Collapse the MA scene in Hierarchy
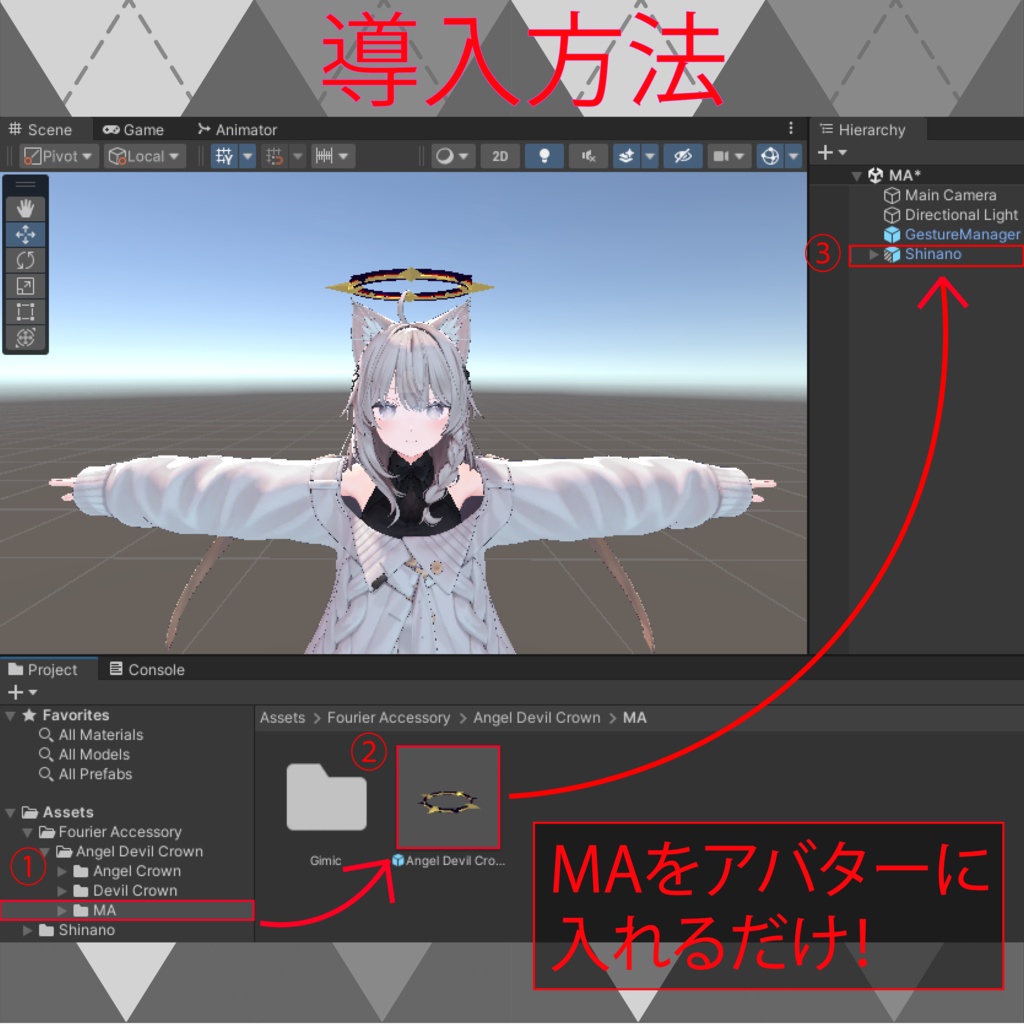This screenshot has width=1024, height=1024. [856, 176]
